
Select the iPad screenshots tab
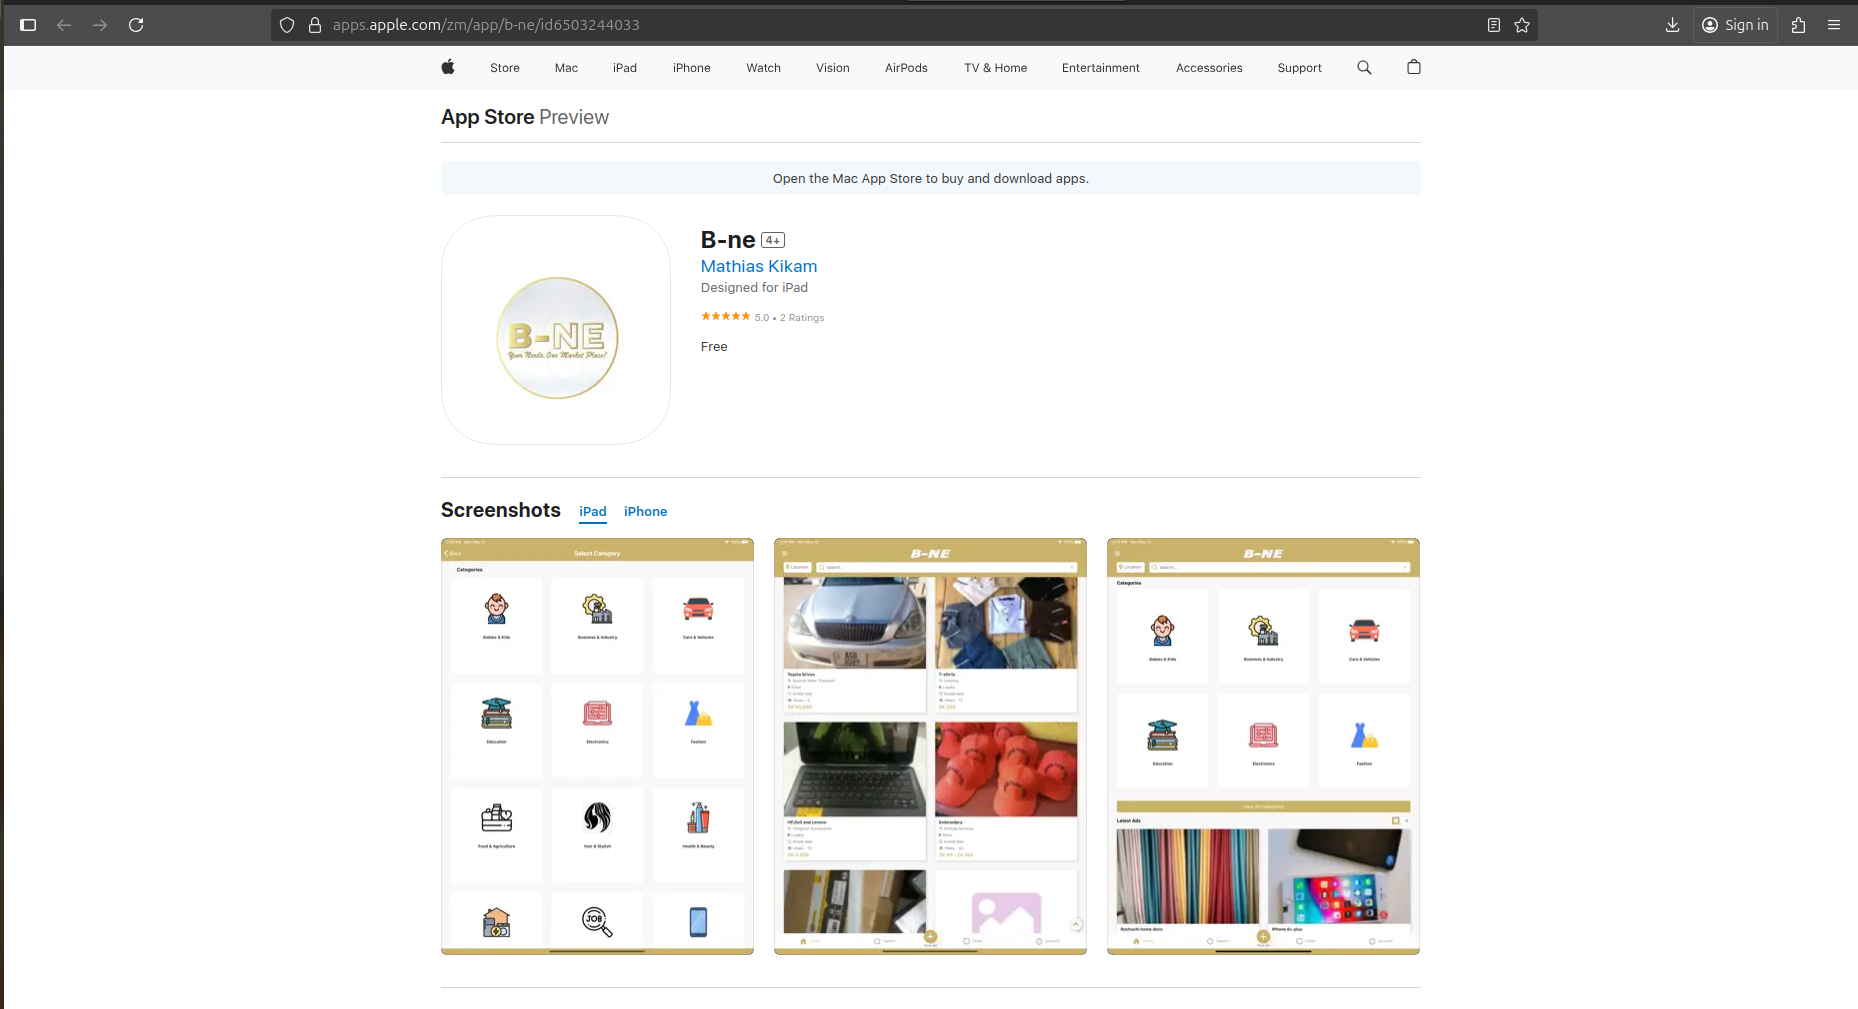point(592,511)
